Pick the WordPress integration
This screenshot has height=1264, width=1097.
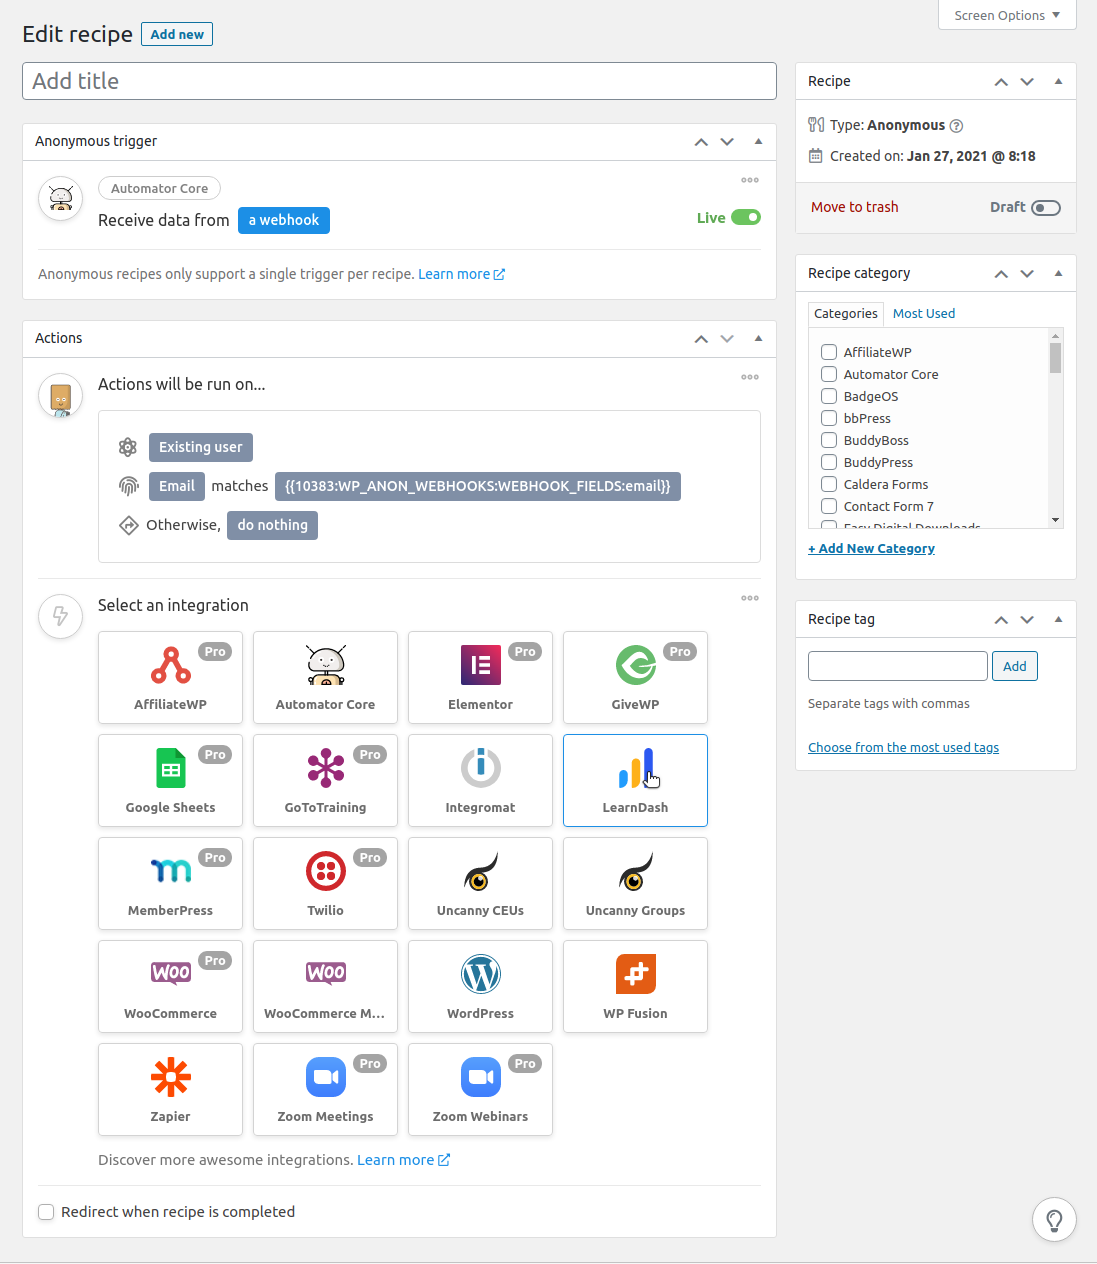[x=480, y=986]
